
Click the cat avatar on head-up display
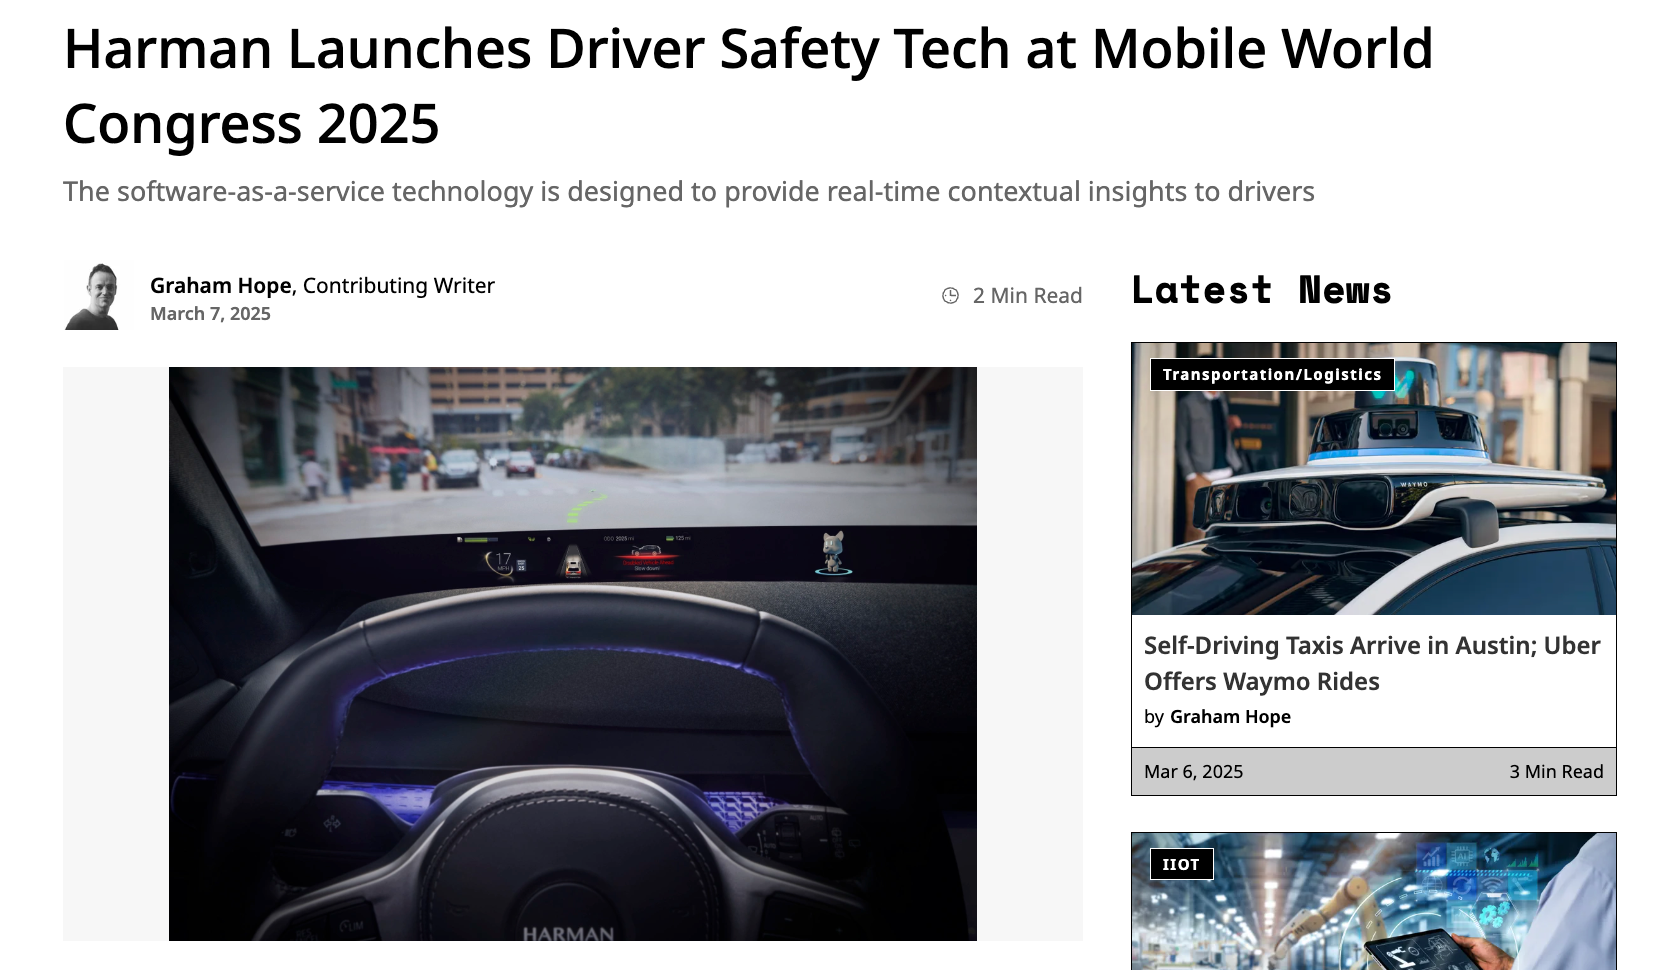coord(833,553)
